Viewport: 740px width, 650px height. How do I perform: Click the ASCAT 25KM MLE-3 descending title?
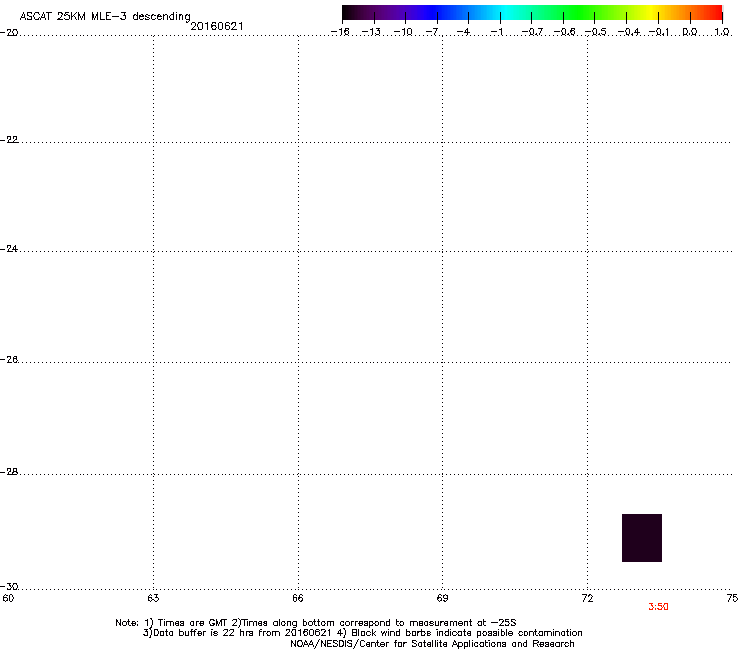point(105,17)
